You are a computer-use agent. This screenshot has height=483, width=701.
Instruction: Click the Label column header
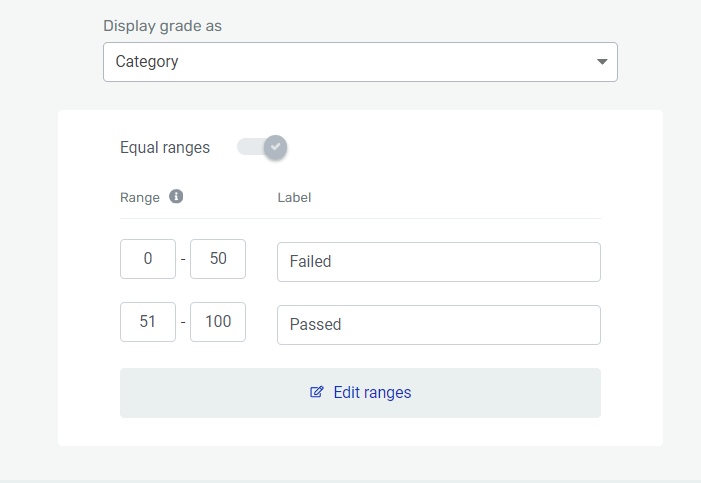pos(294,197)
